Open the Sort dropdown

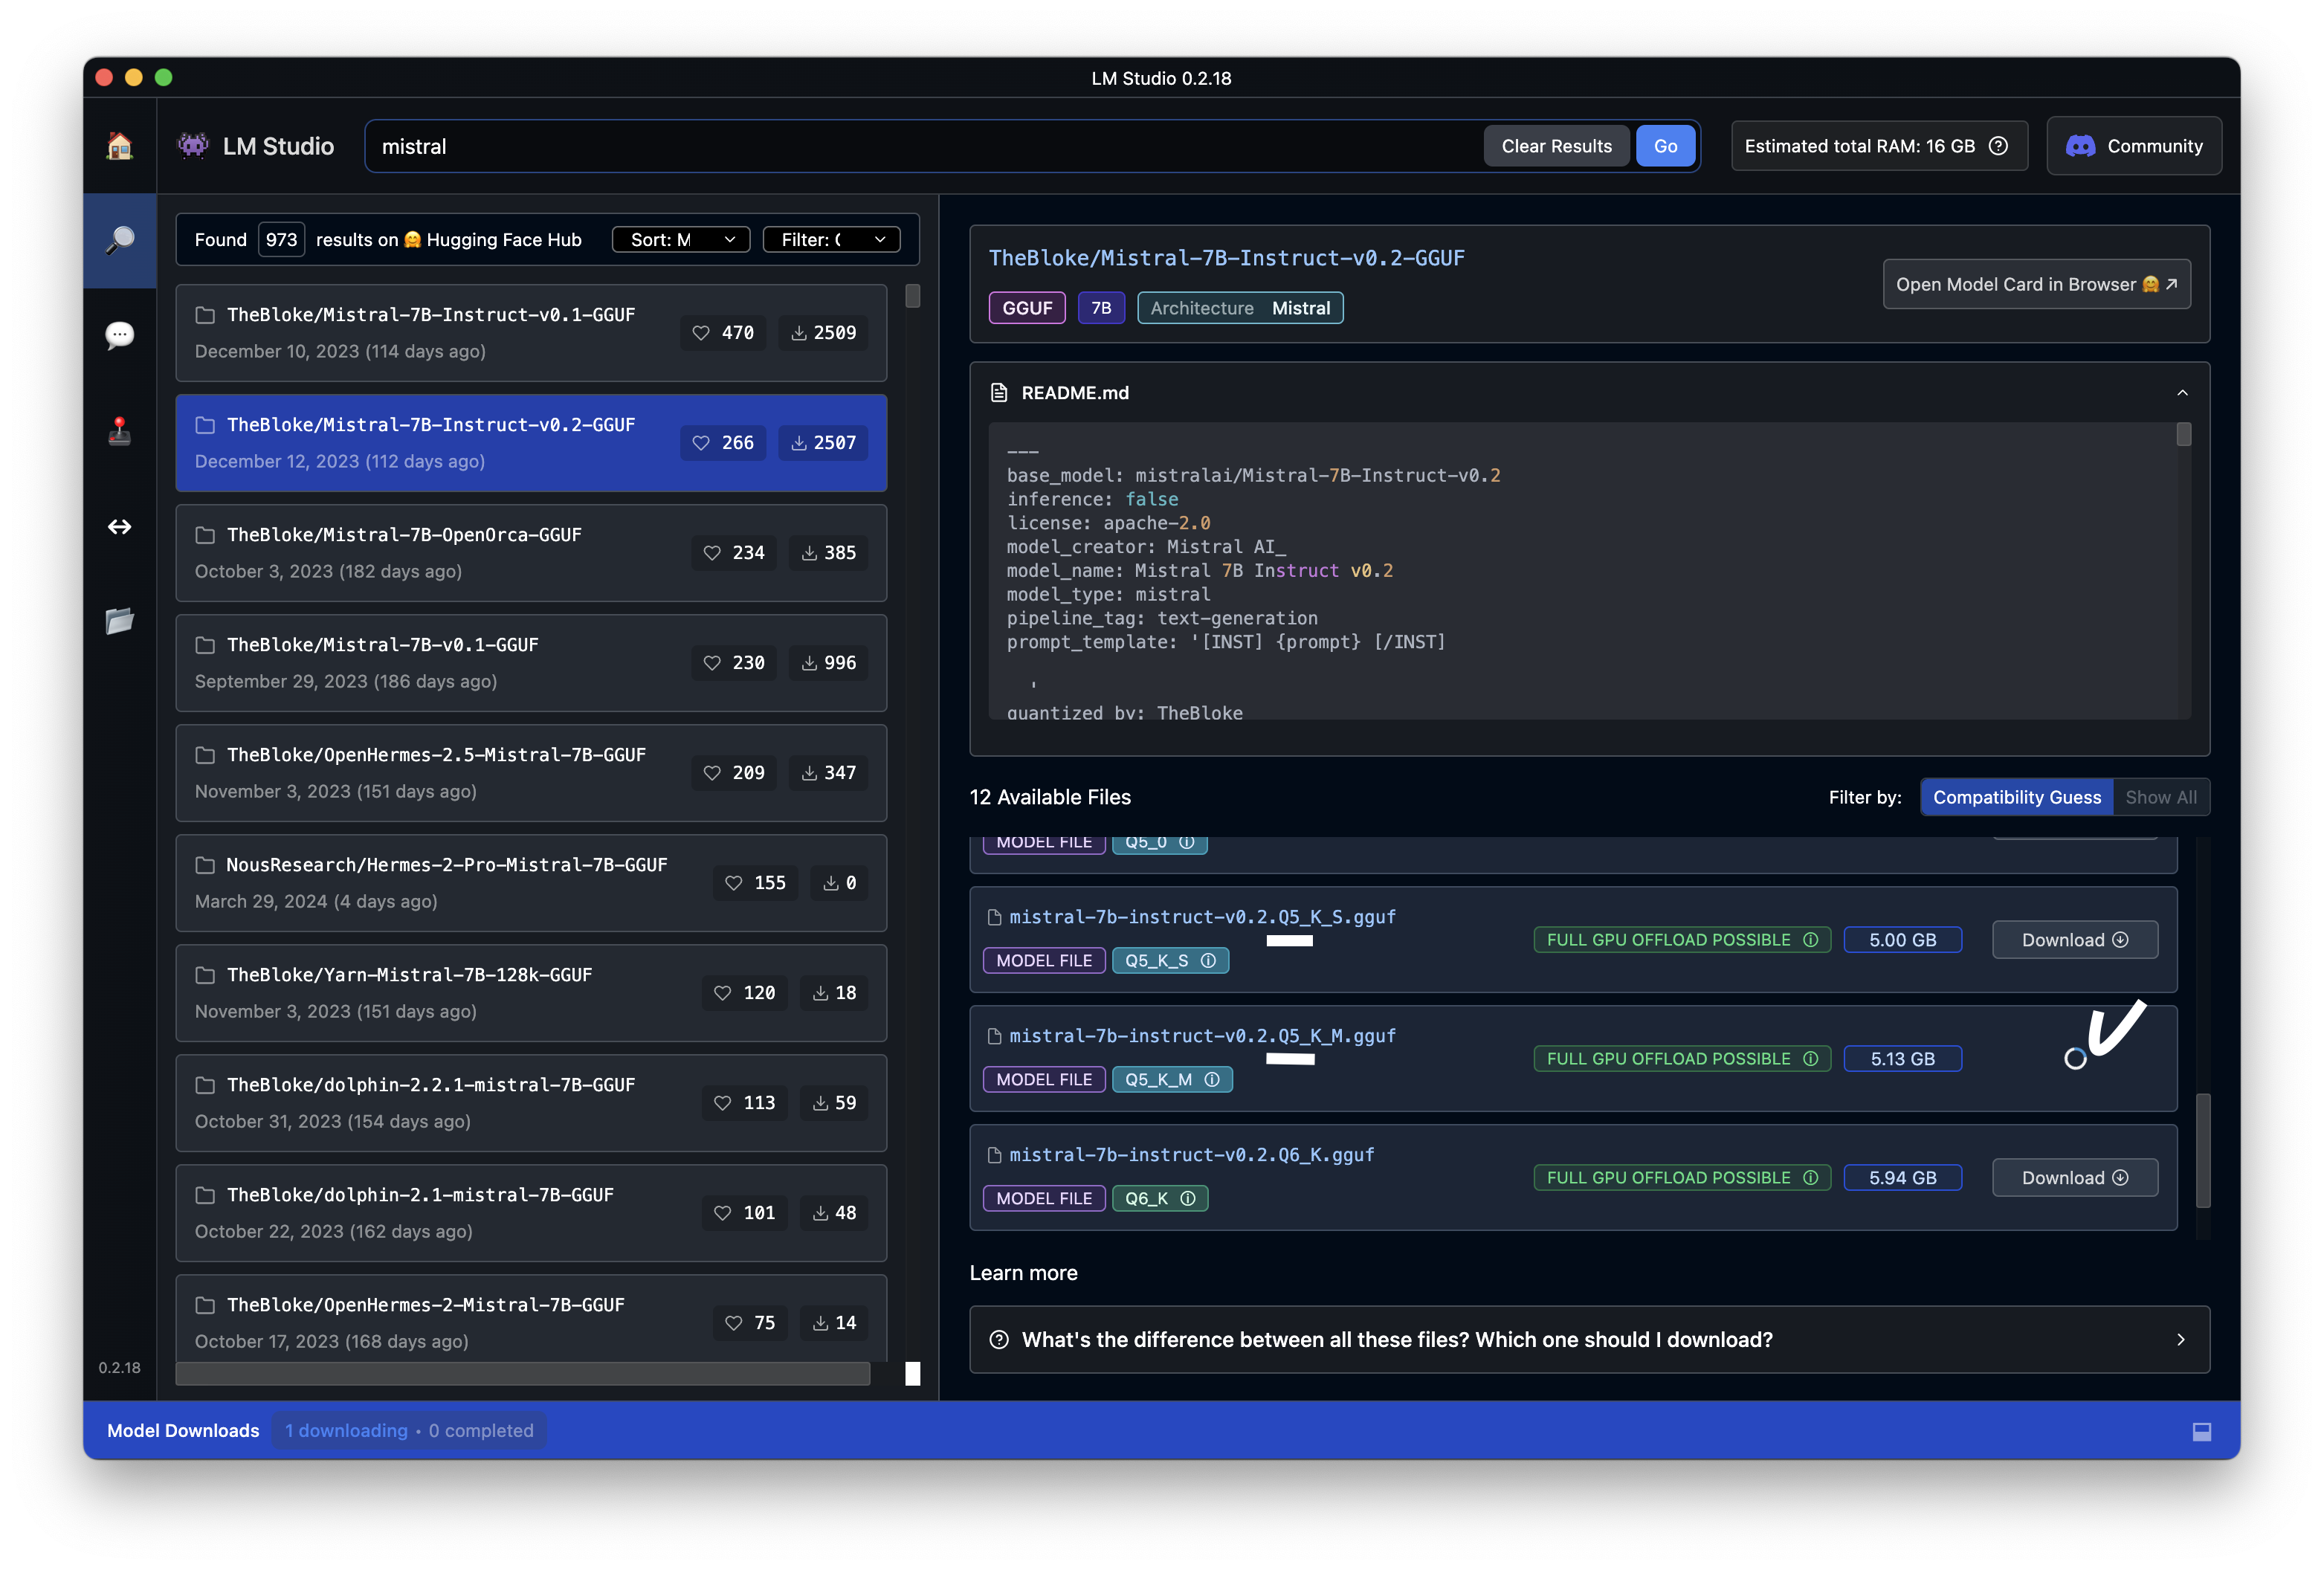tap(681, 240)
